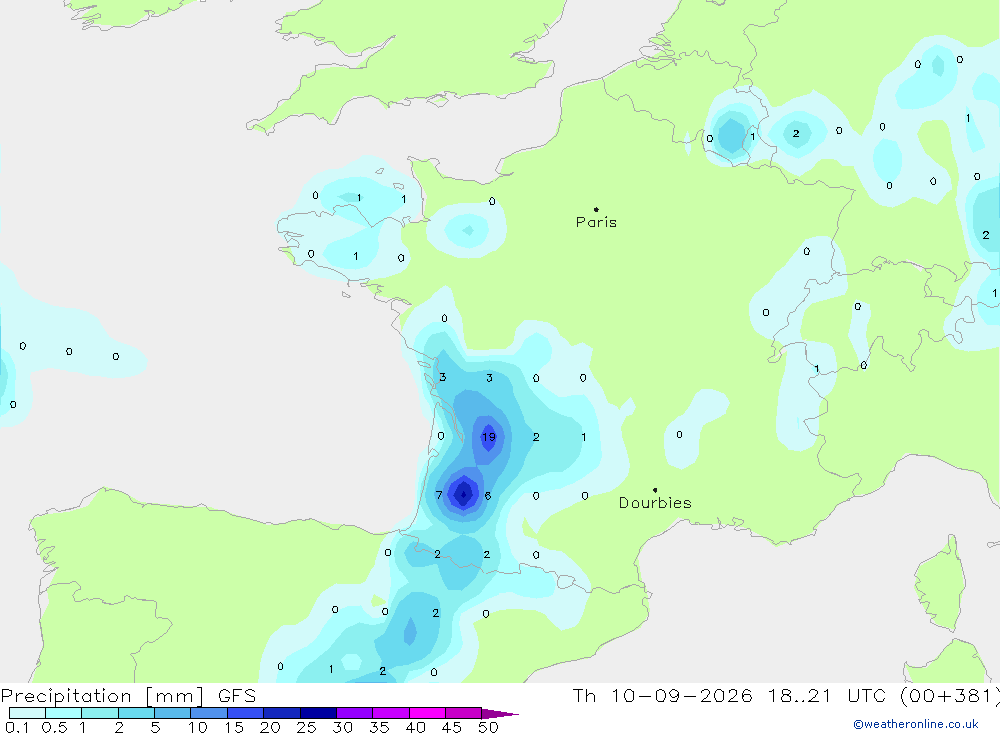Pick the 5–10 mm legend color swatch
Image resolution: width=1000 pixels, height=733 pixels.
tap(172, 713)
